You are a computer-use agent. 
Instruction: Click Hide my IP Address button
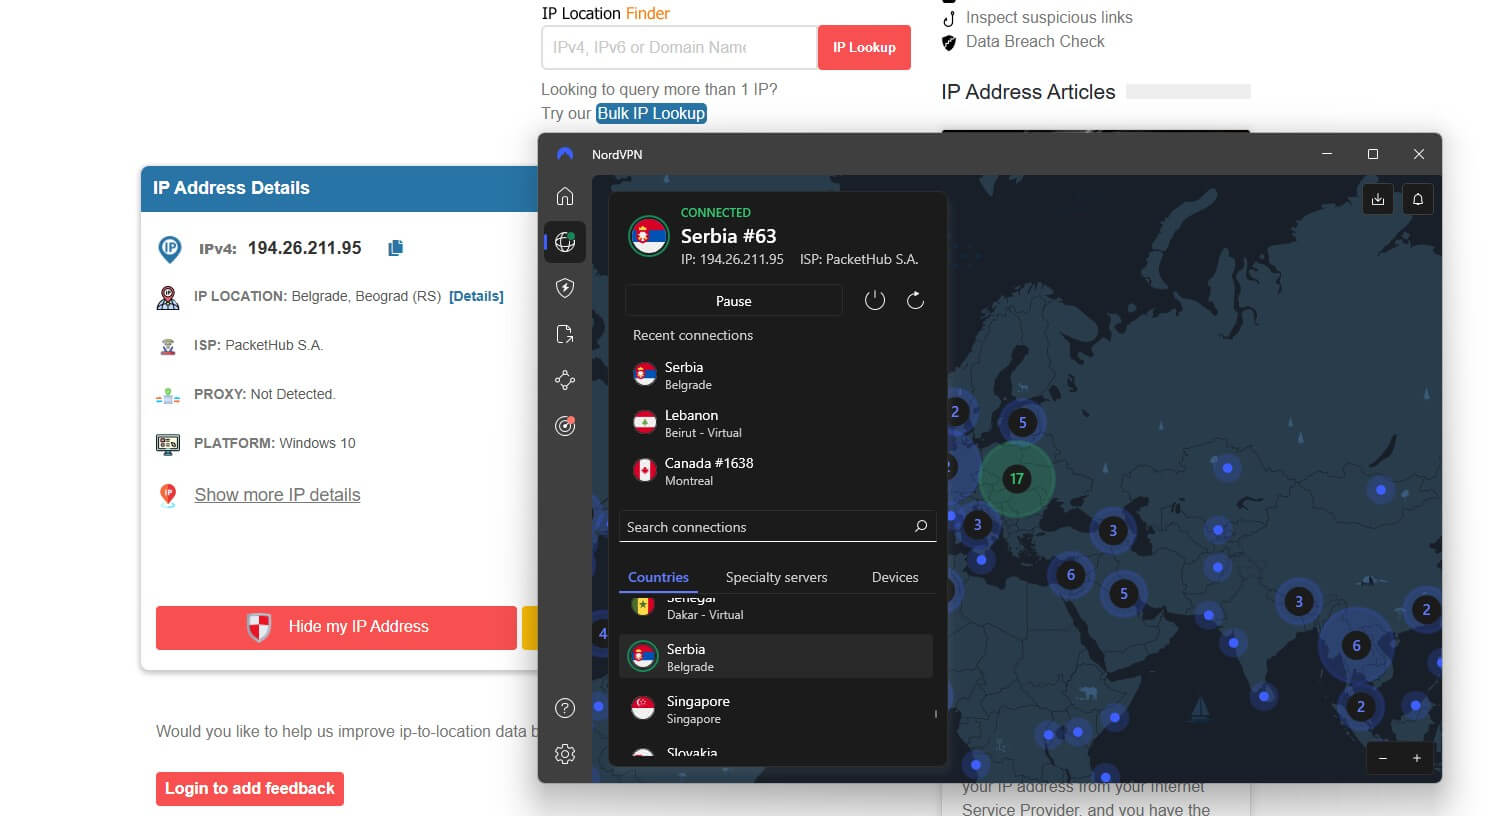[336, 627]
